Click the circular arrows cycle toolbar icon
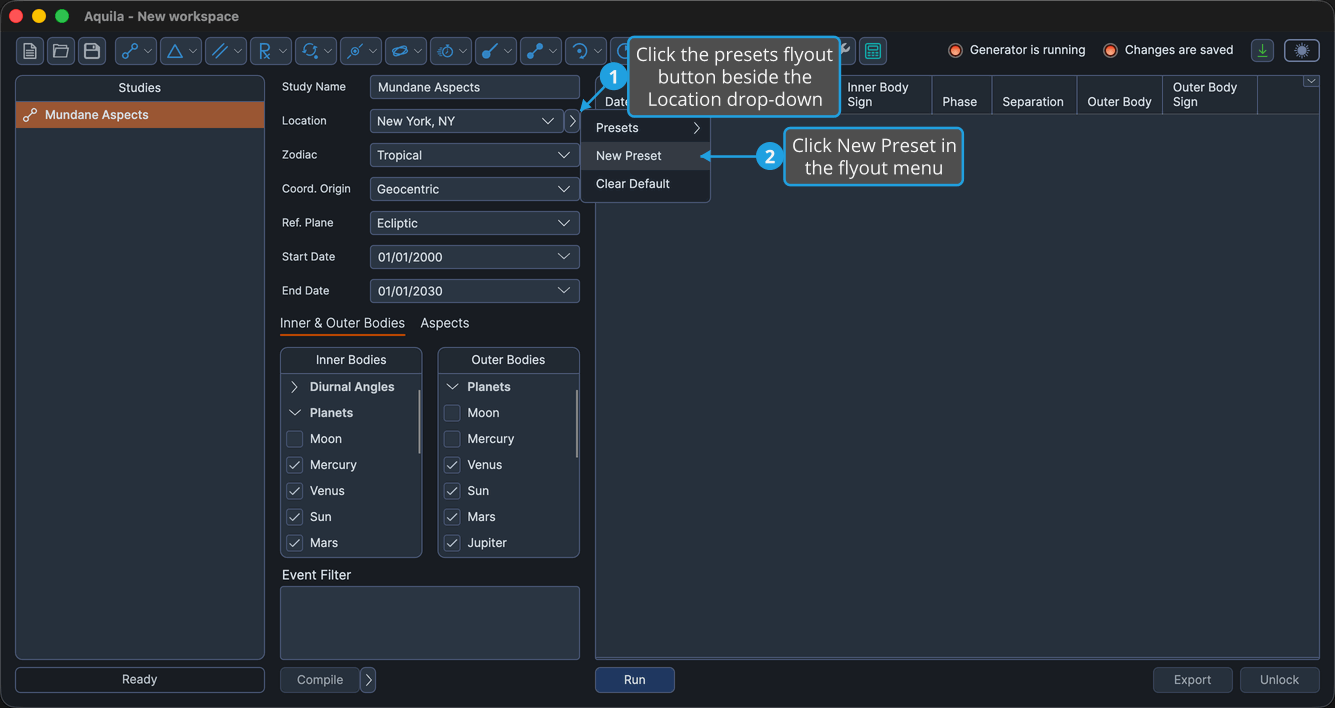The image size is (1335, 708). click(310, 51)
